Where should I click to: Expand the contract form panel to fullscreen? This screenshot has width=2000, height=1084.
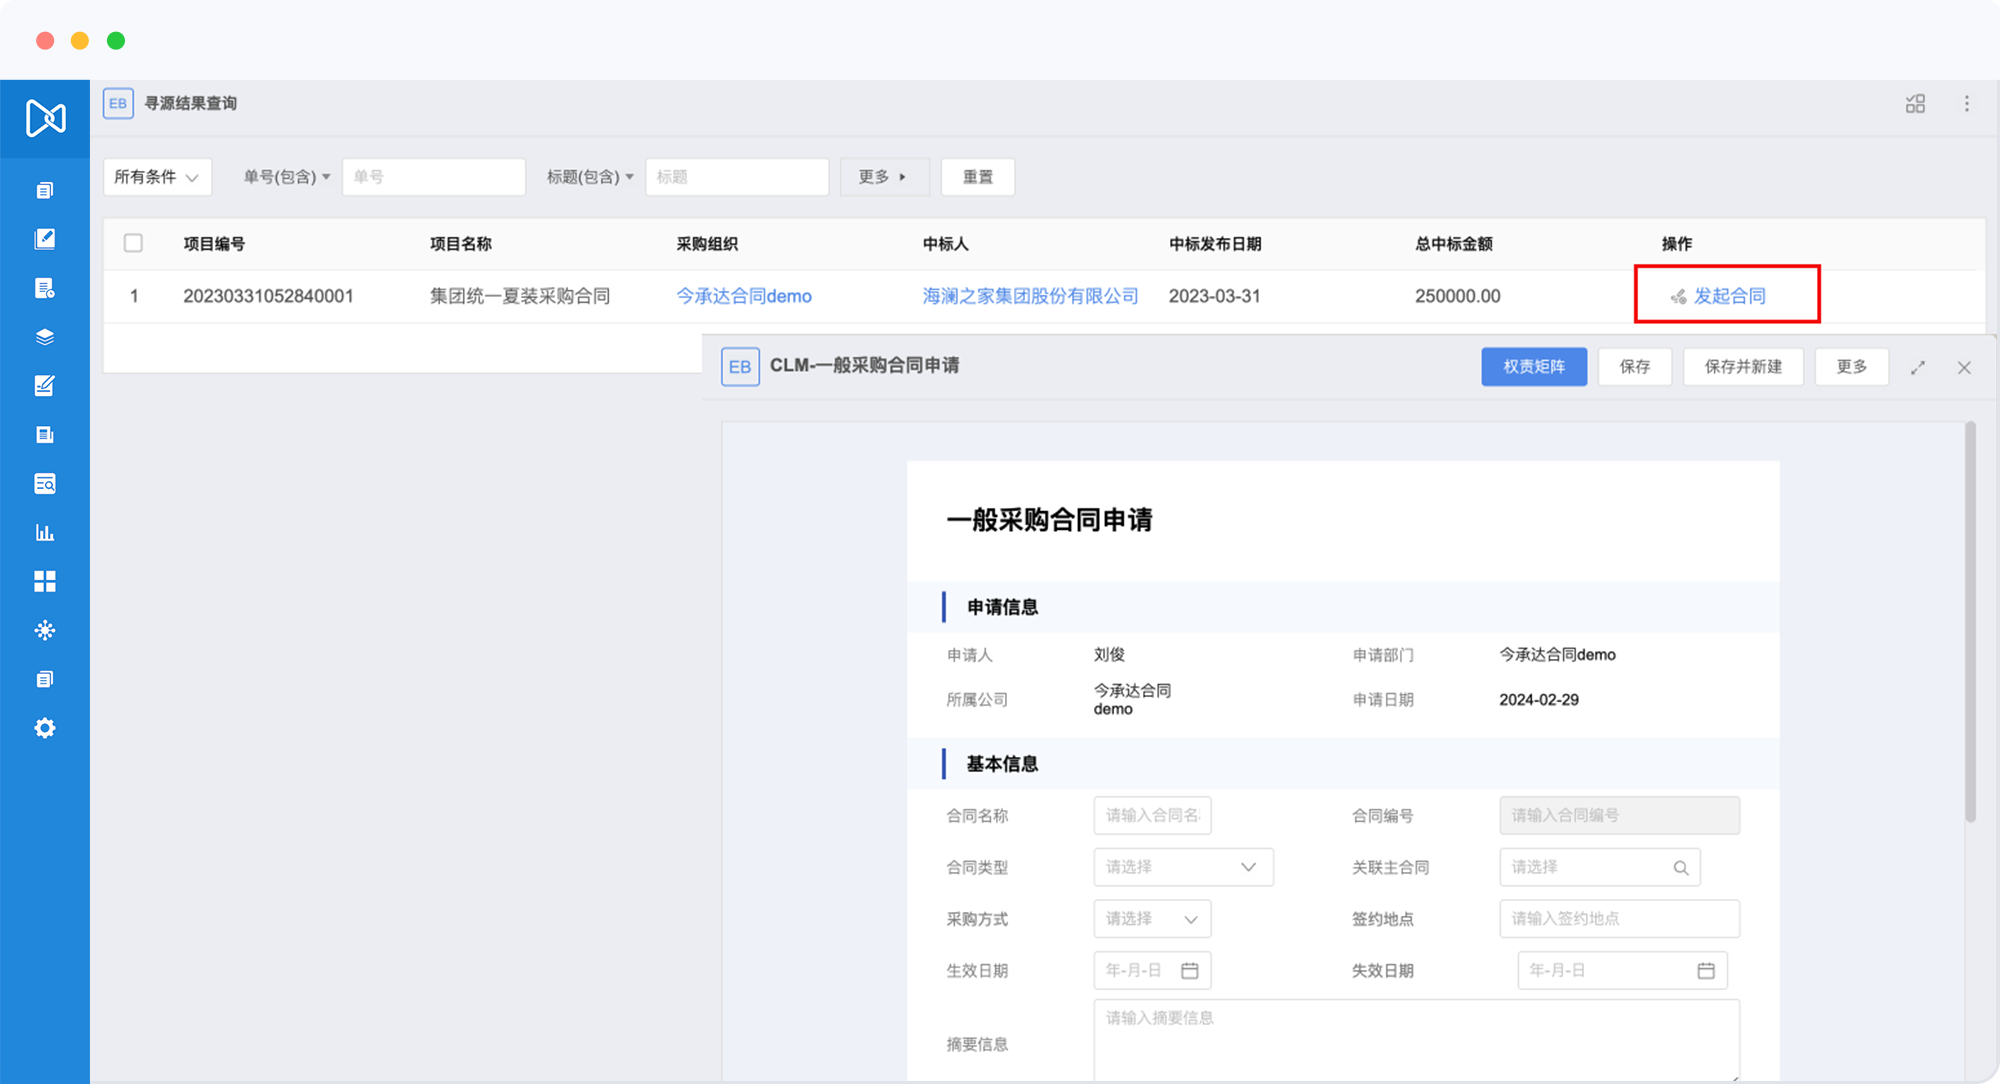tap(1918, 367)
